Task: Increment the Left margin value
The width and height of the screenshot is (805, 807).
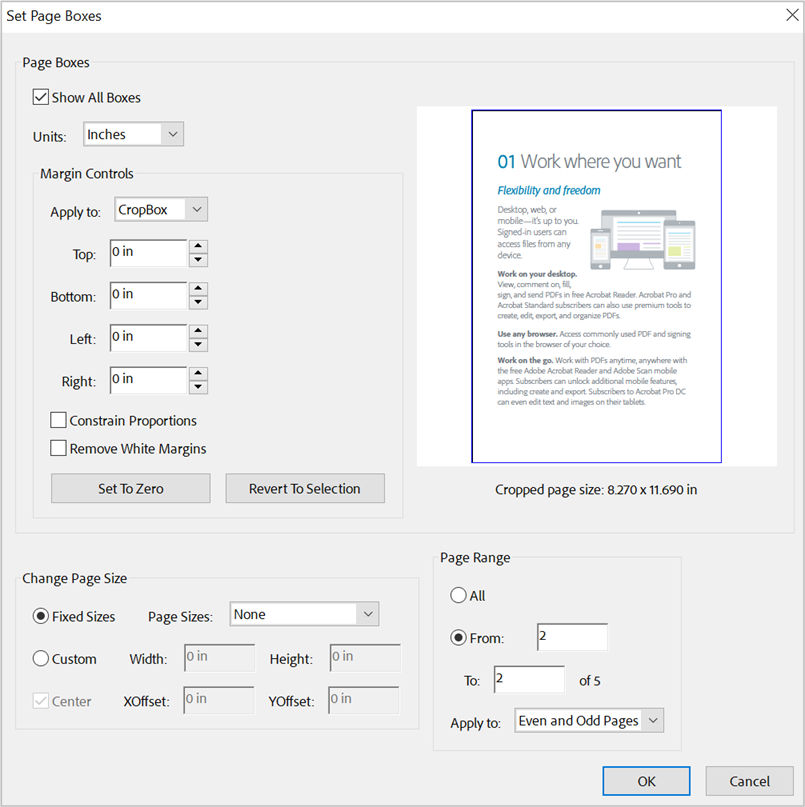Action: pyautogui.click(x=198, y=331)
